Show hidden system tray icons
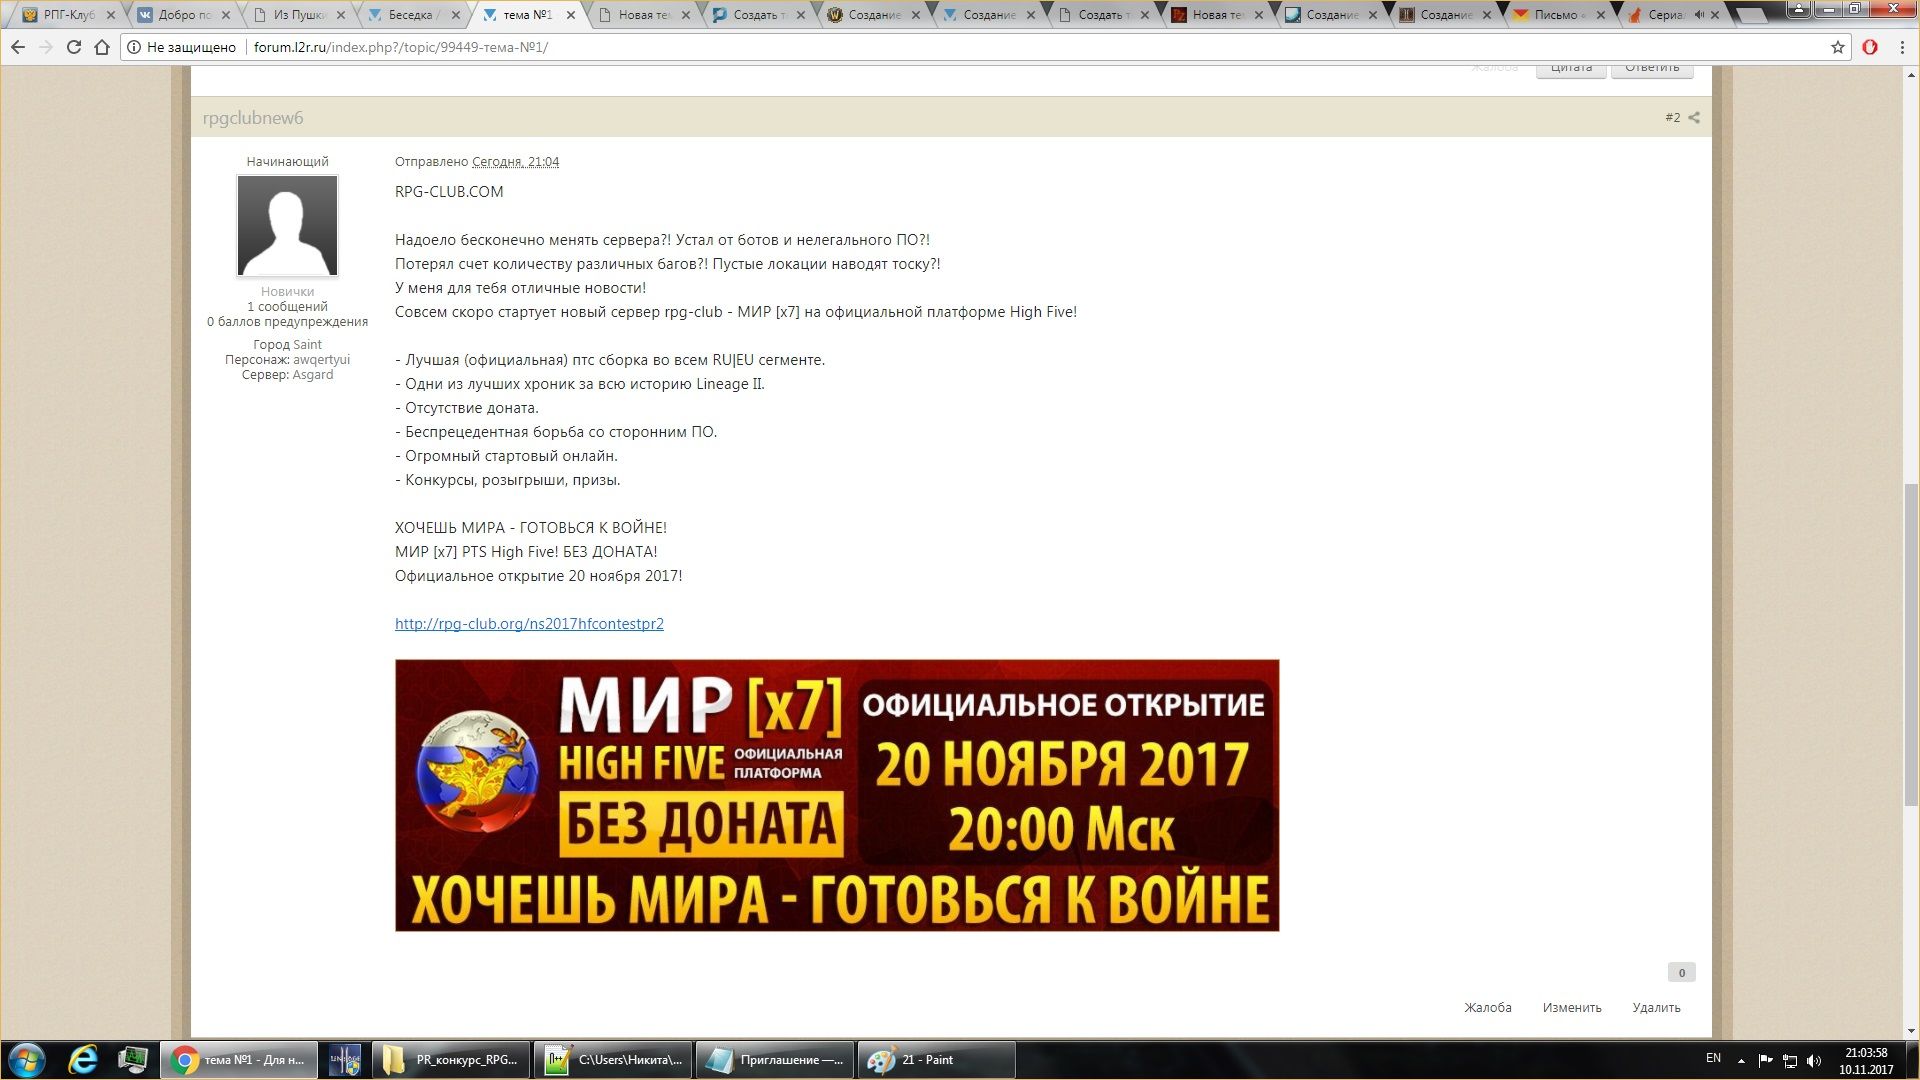 pyautogui.click(x=1741, y=1061)
